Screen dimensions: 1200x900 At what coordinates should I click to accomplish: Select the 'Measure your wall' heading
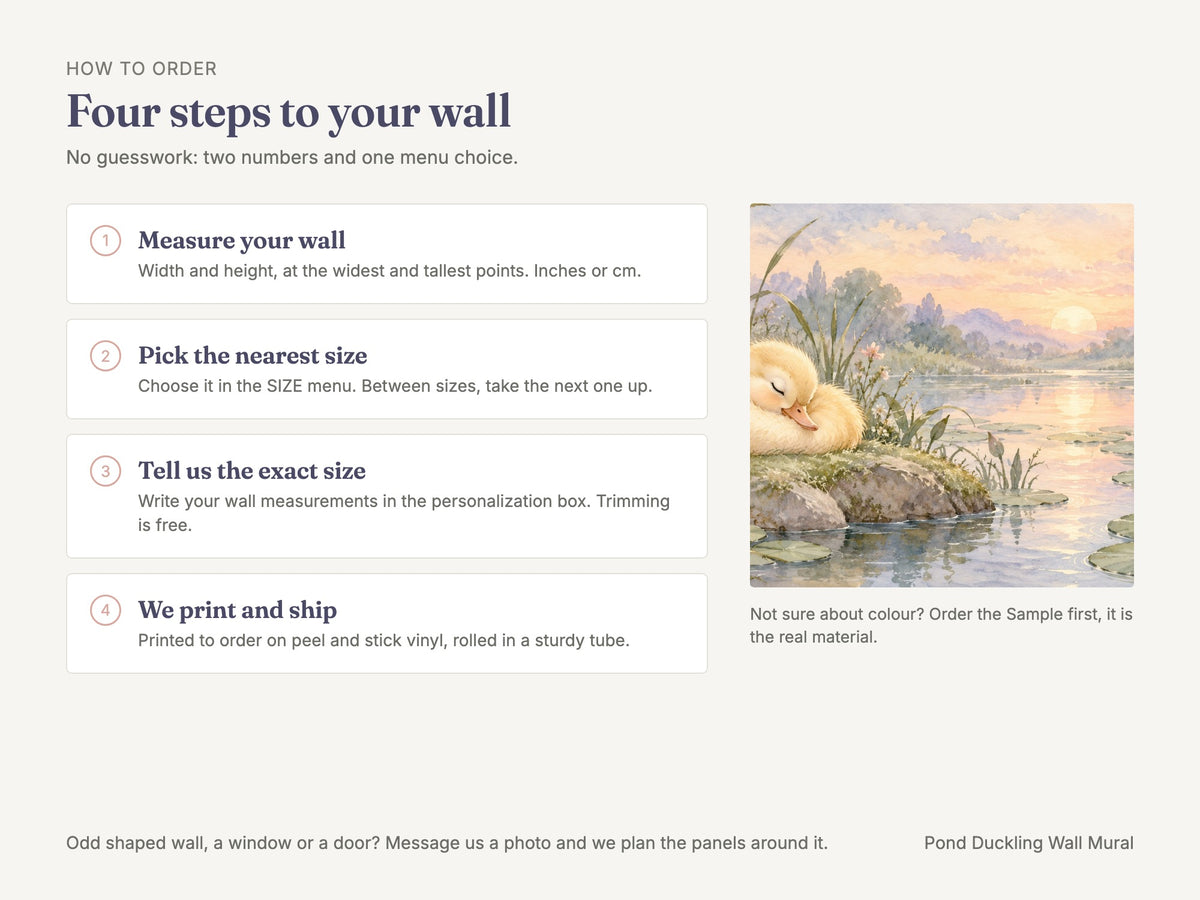click(242, 240)
